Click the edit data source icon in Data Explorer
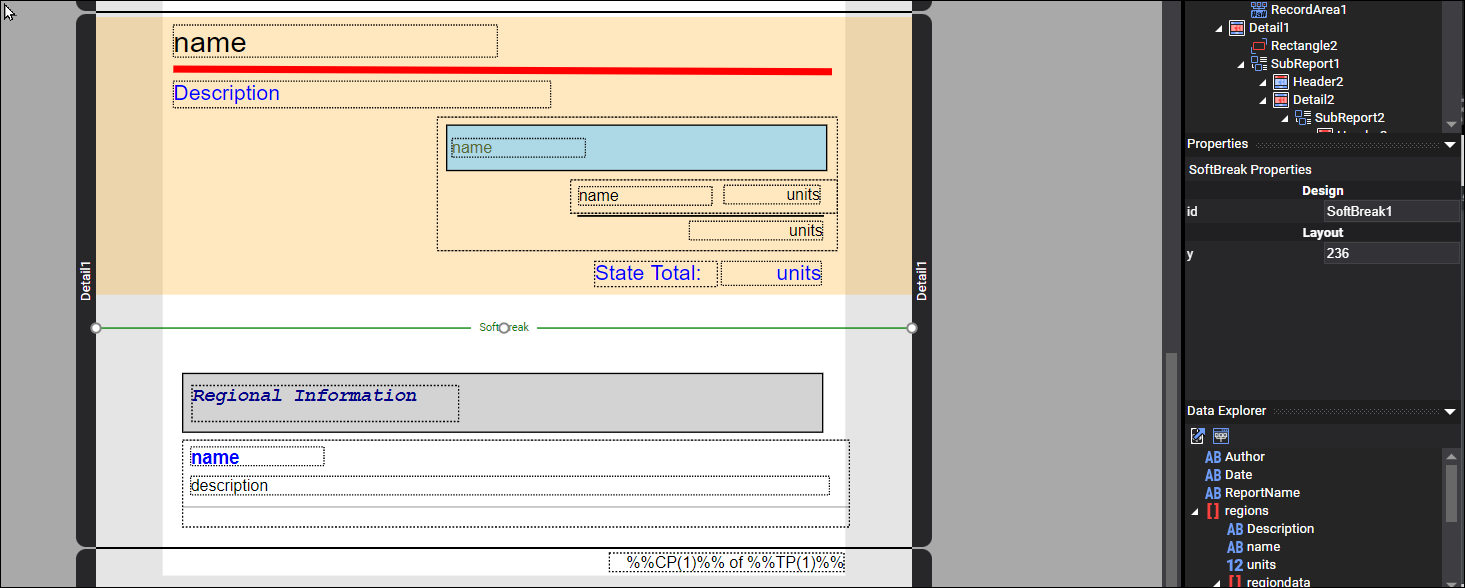The height and width of the screenshot is (588, 1465). click(1198, 436)
